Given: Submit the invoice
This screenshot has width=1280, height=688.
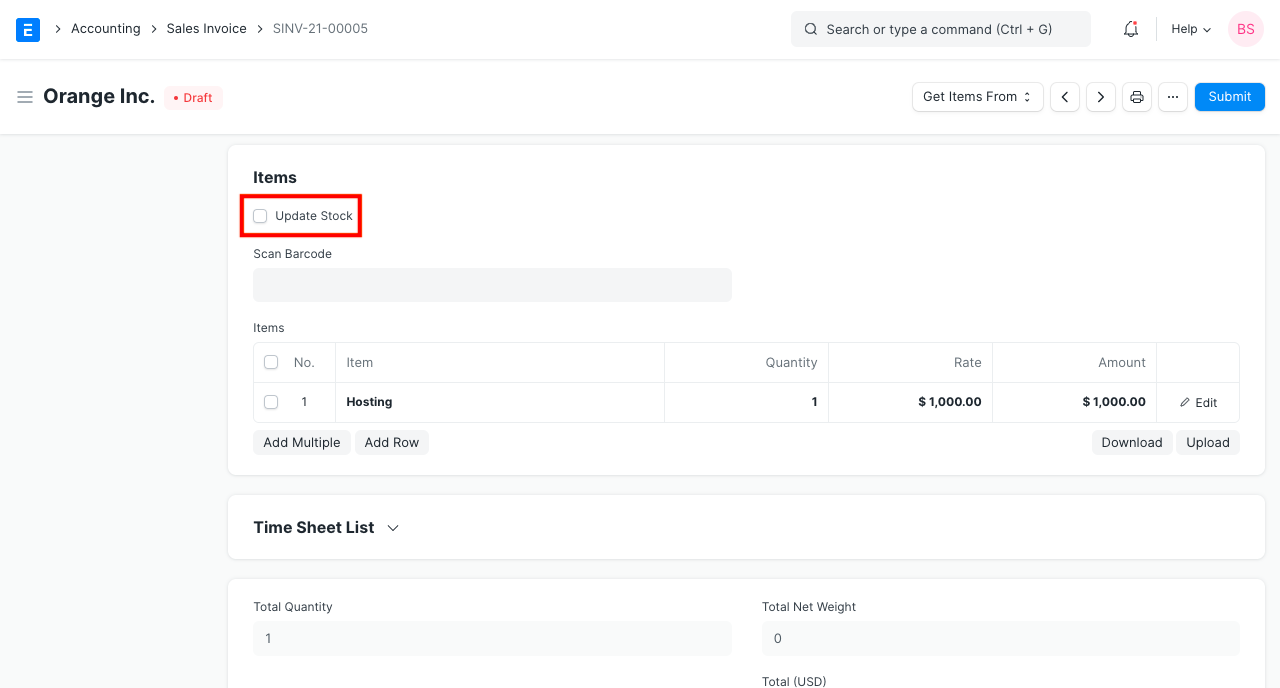Looking at the screenshot, I should coord(1229,96).
